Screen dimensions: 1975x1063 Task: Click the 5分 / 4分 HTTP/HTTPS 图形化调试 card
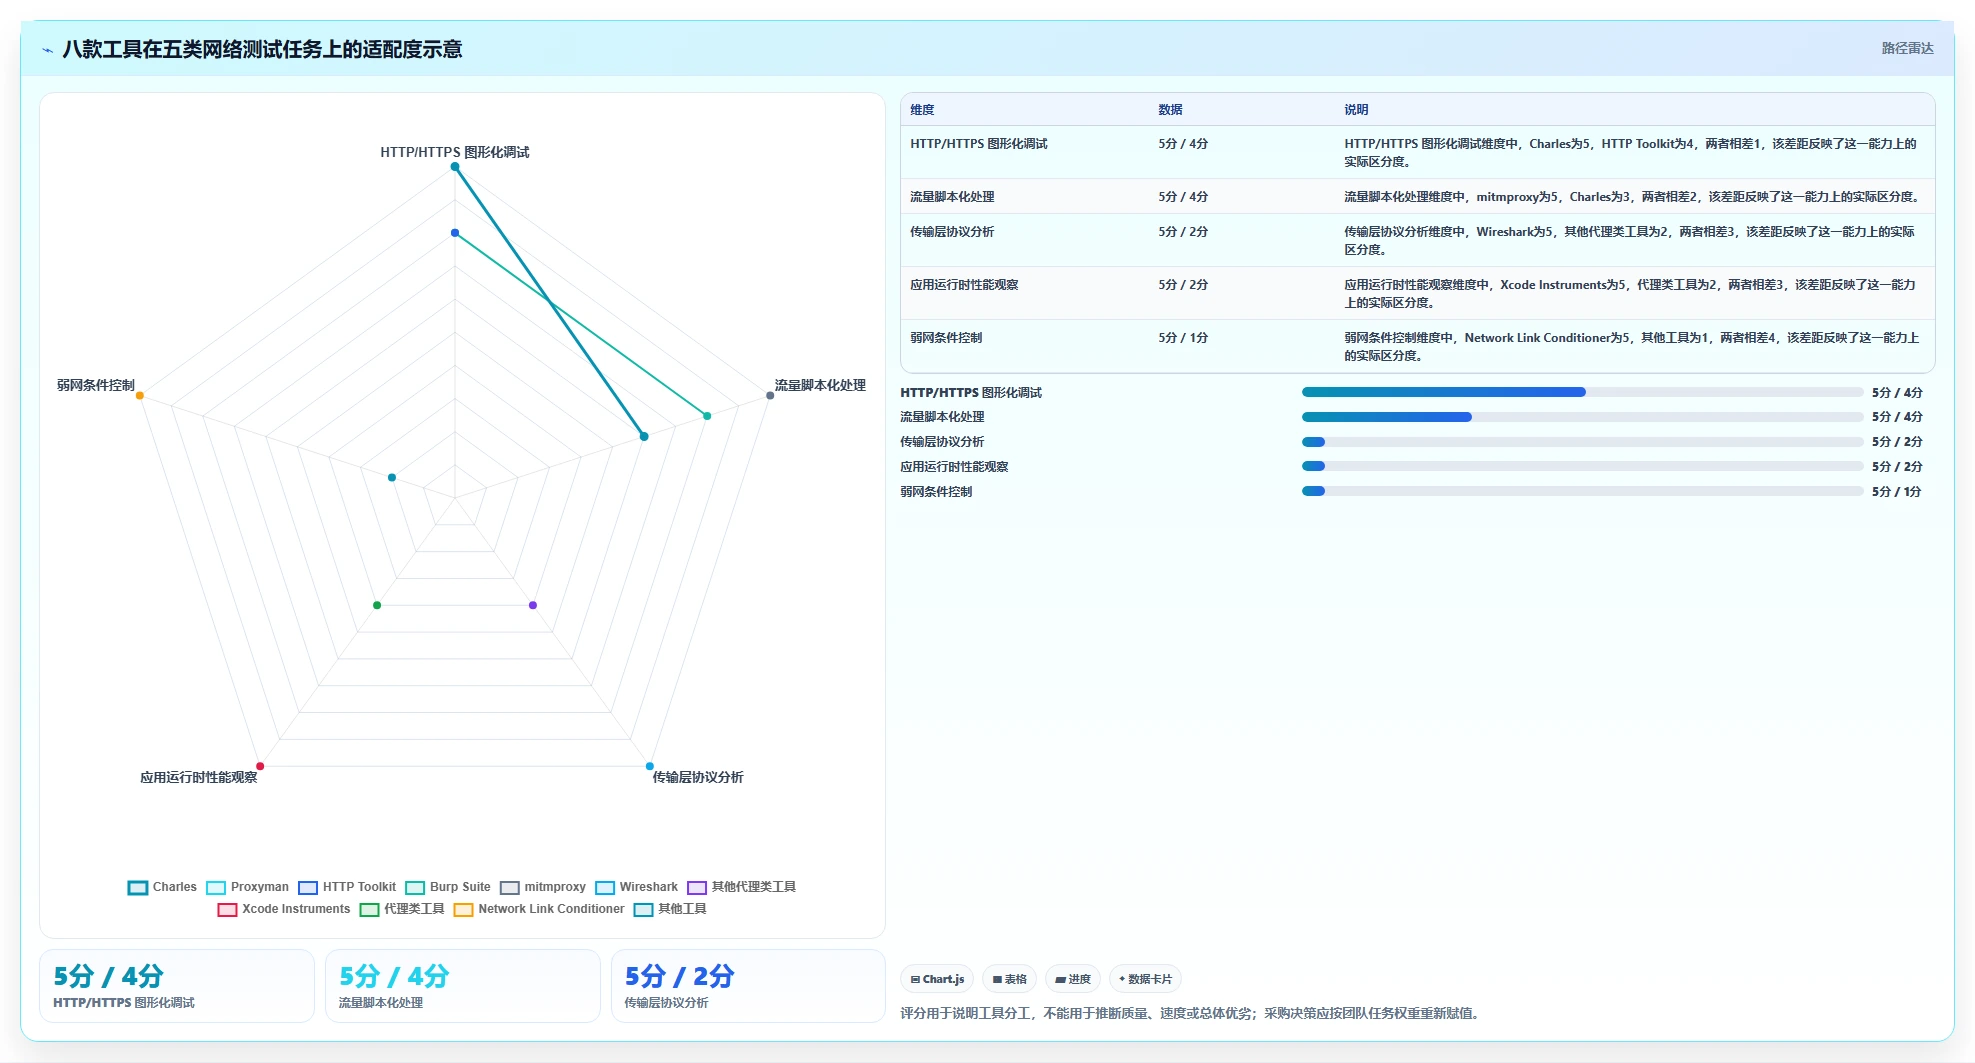(177, 986)
